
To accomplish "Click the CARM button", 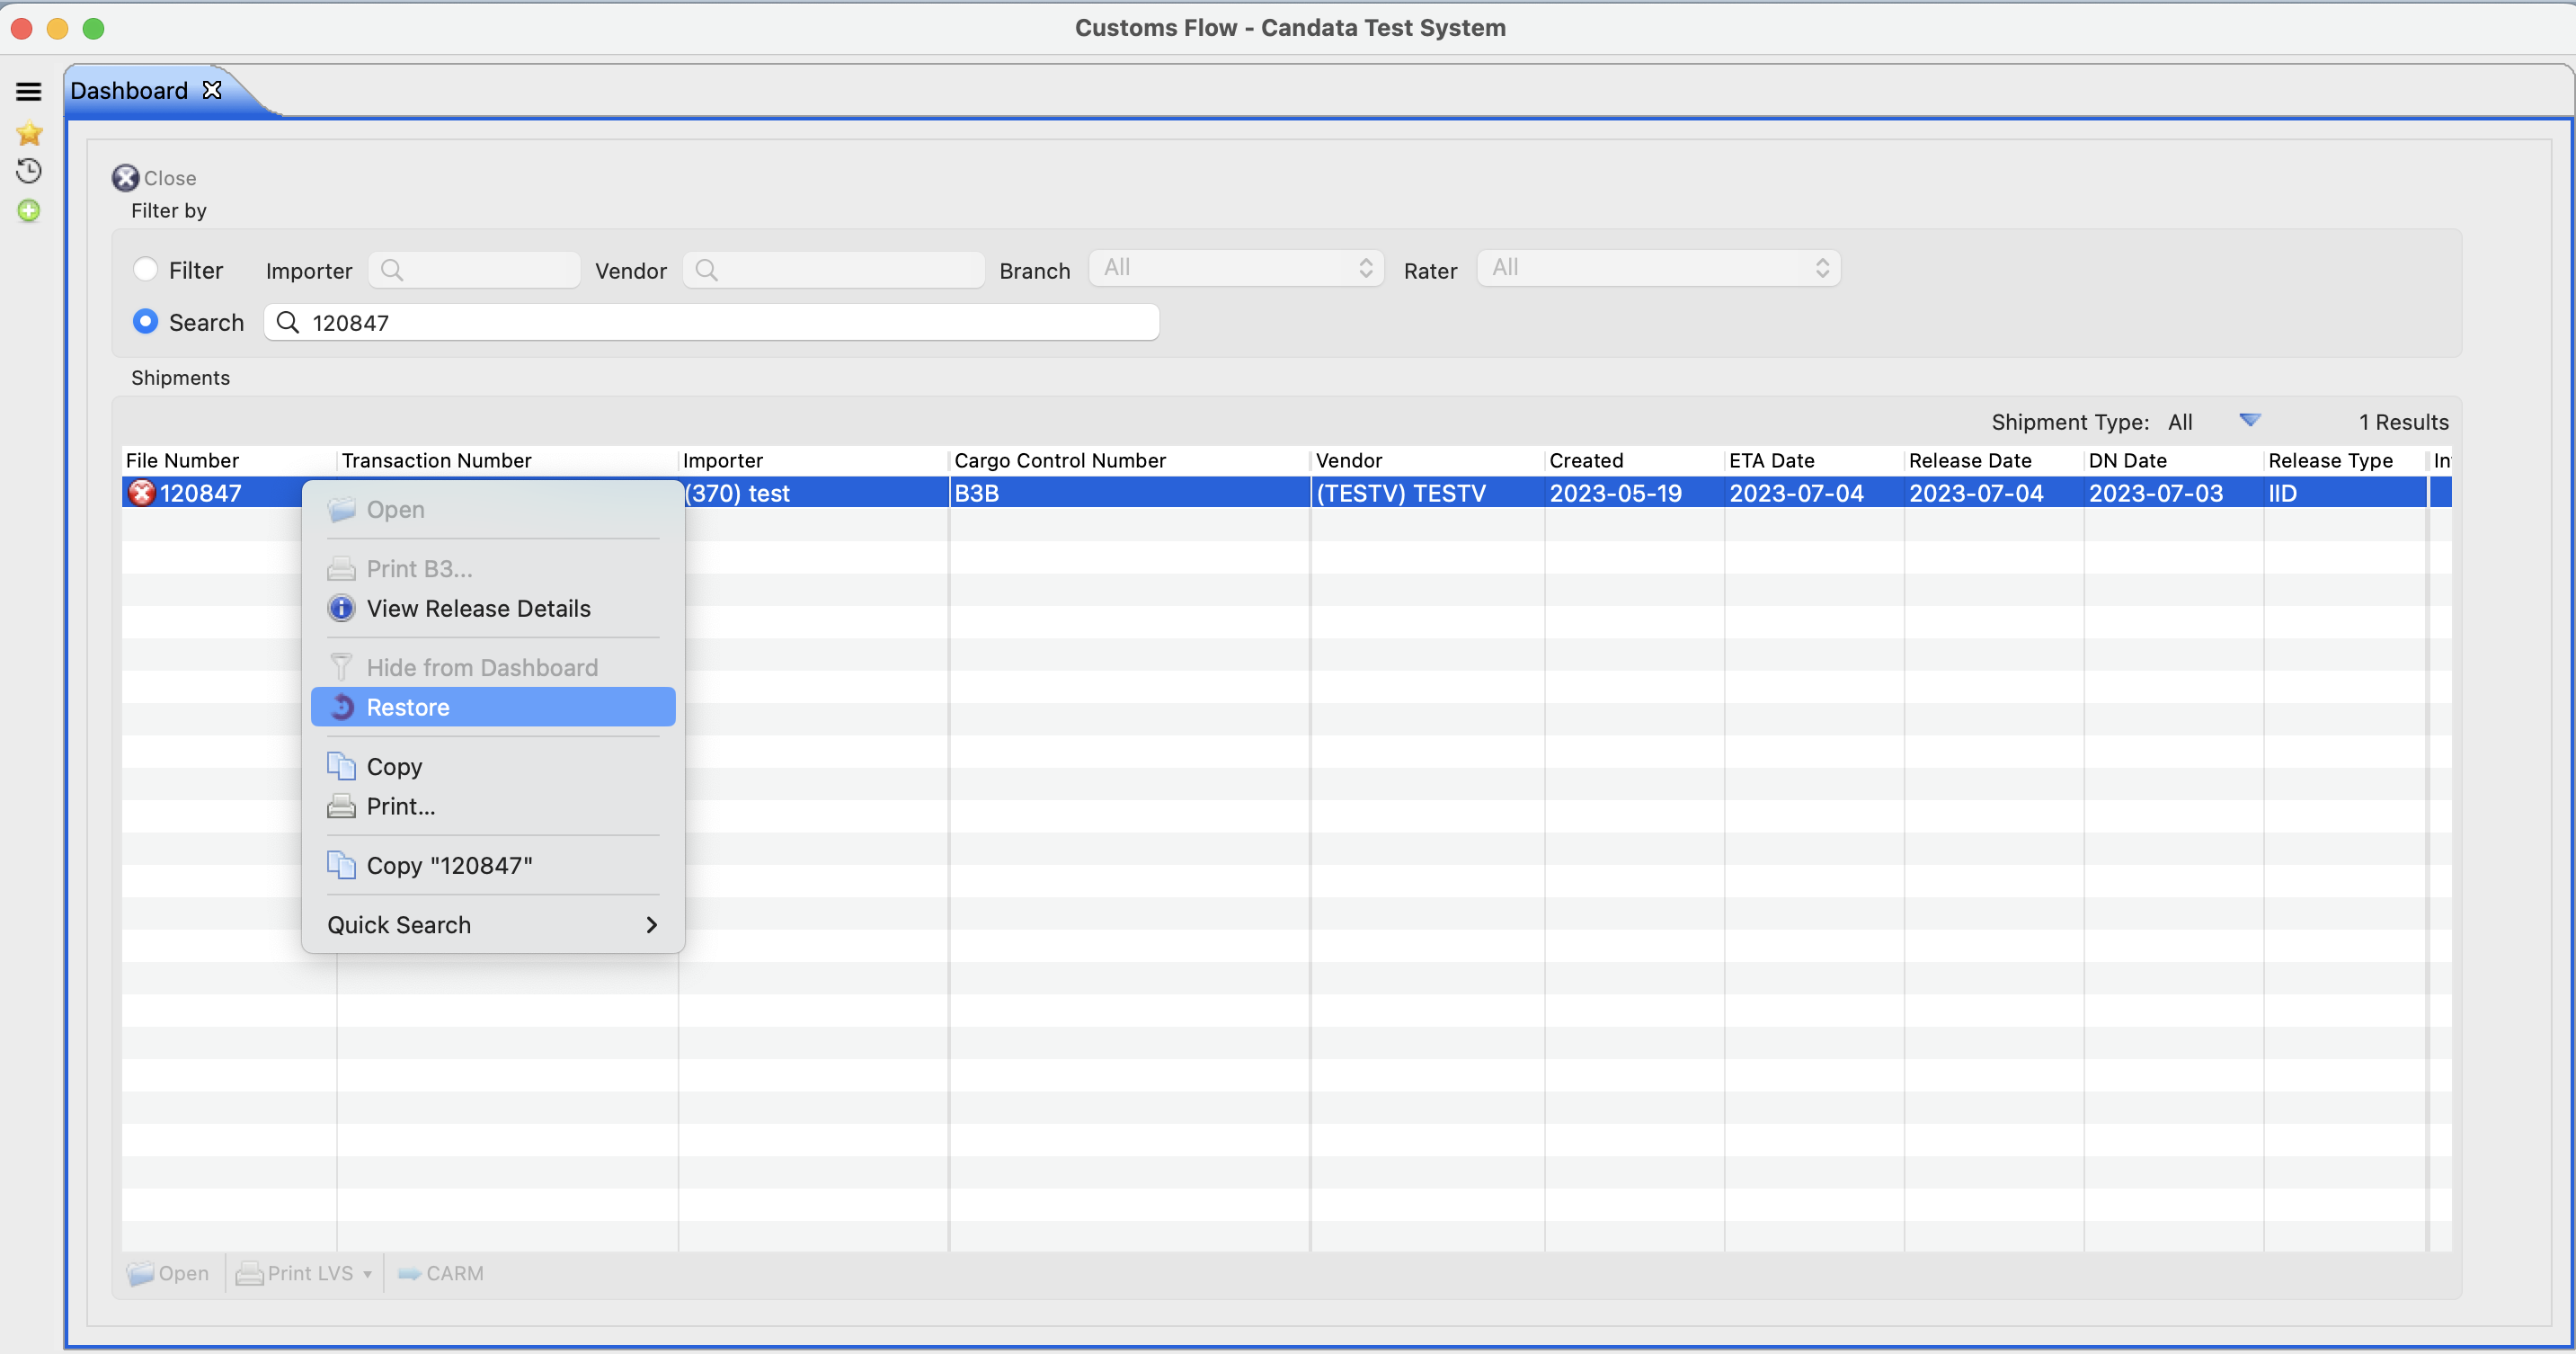I will pos(441,1273).
